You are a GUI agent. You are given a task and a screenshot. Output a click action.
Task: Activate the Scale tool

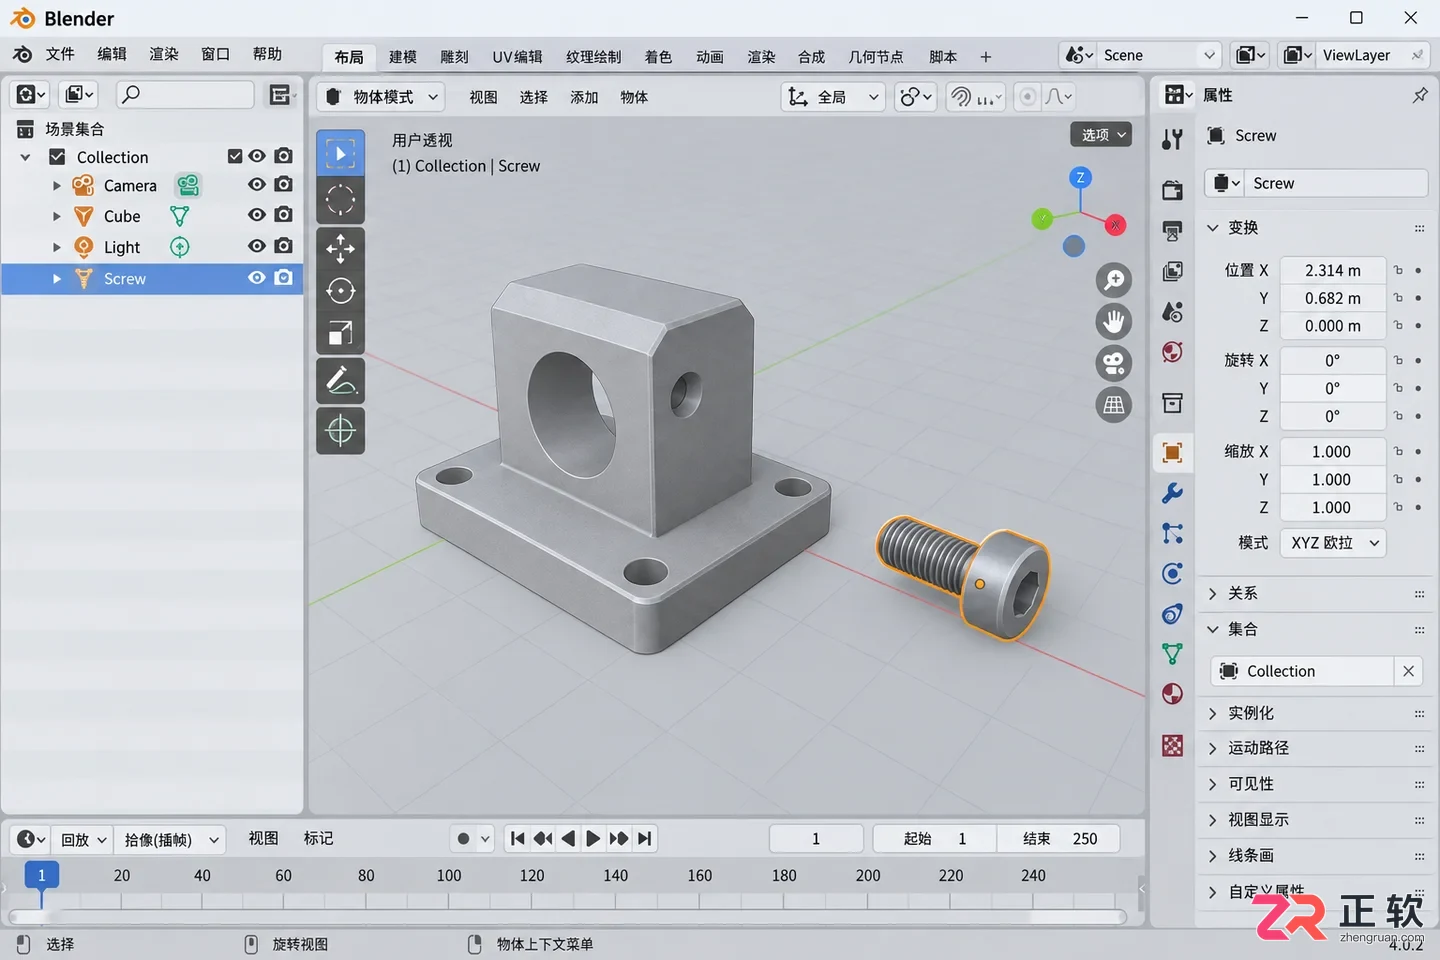[x=340, y=334]
